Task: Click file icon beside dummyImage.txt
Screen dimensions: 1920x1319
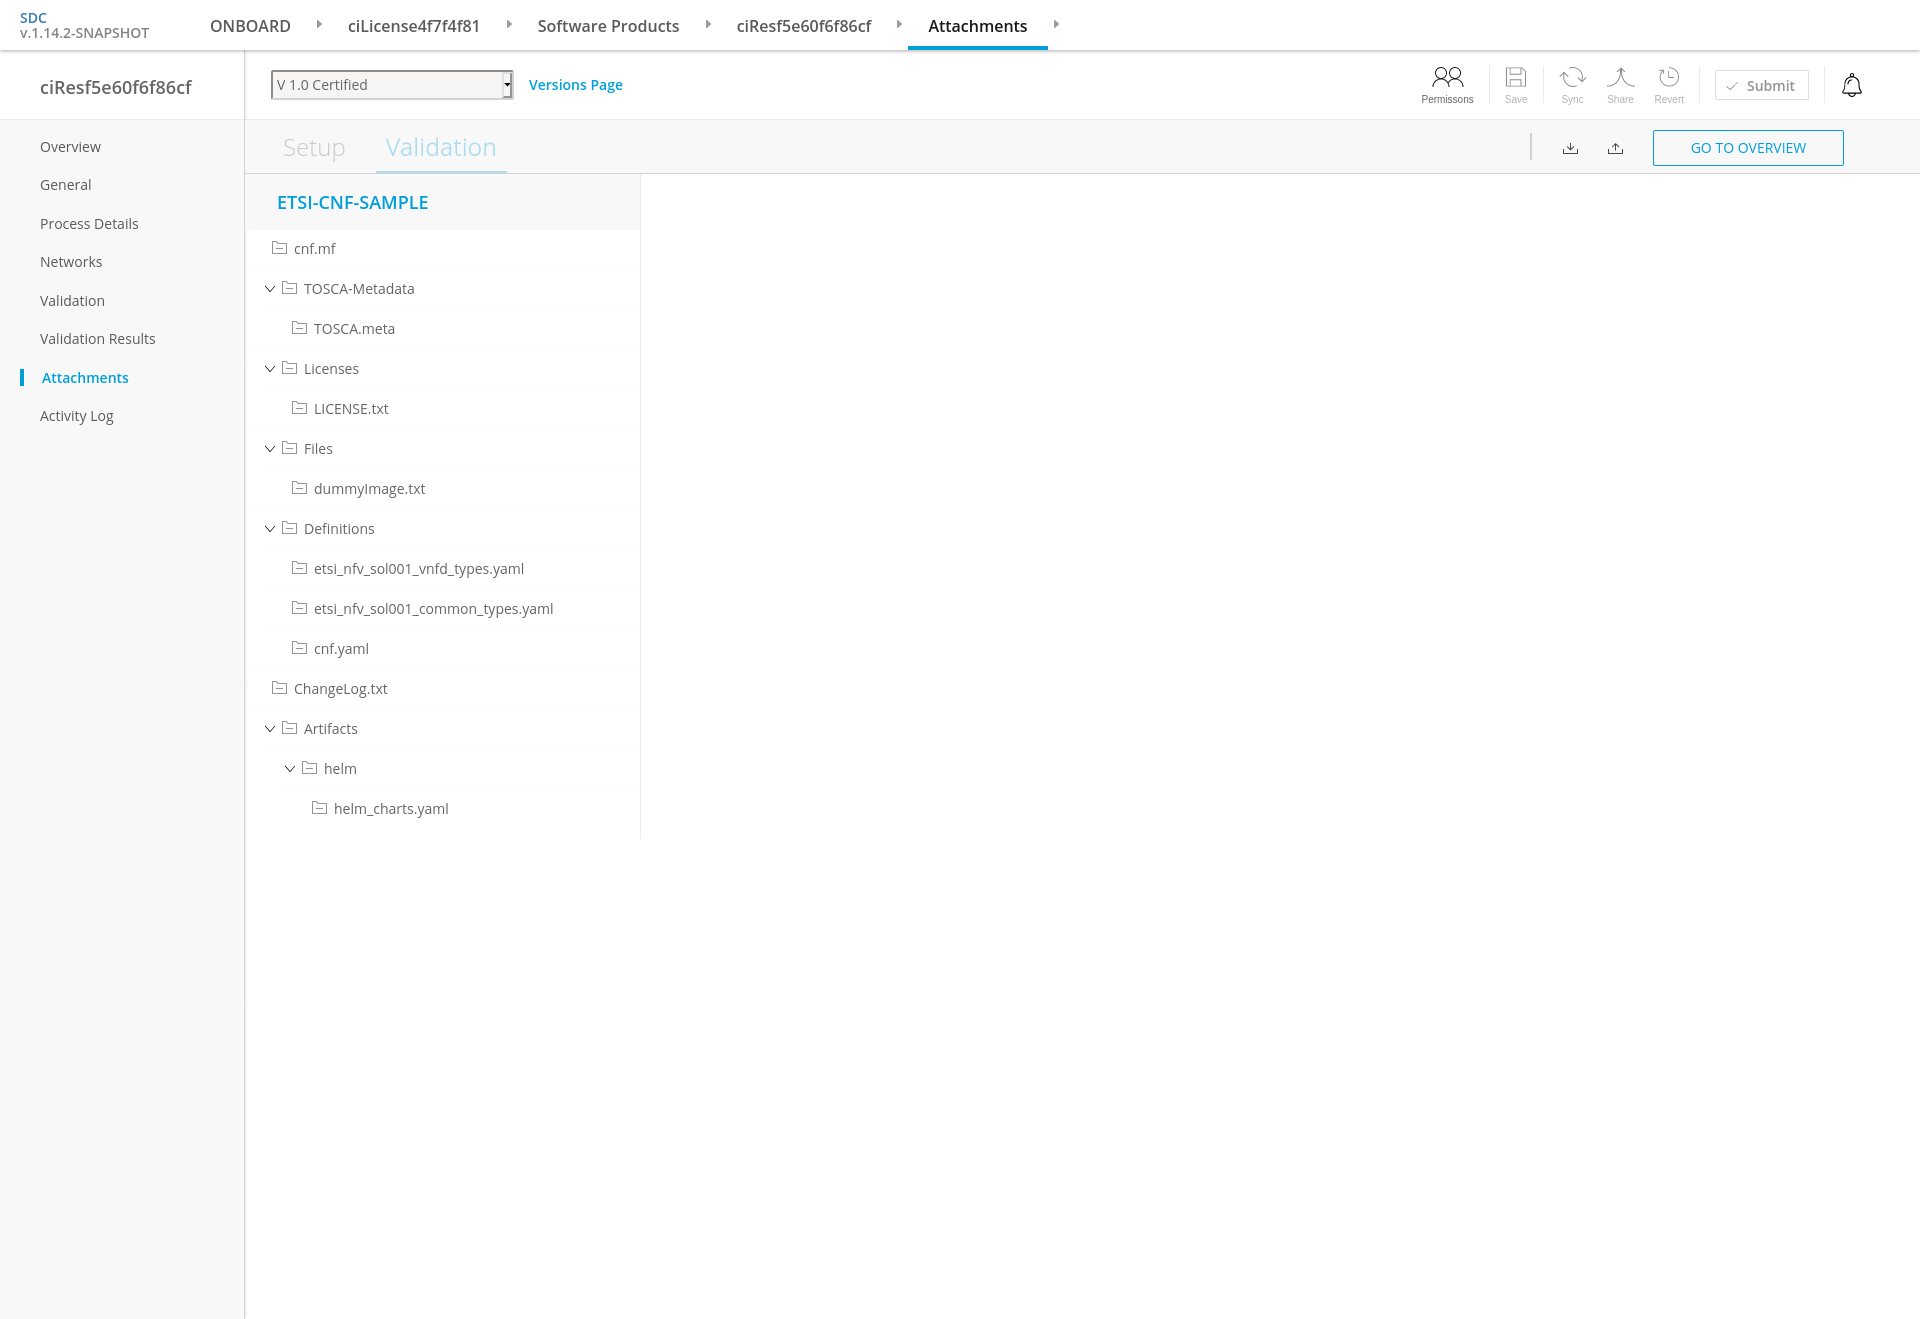Action: (x=299, y=488)
